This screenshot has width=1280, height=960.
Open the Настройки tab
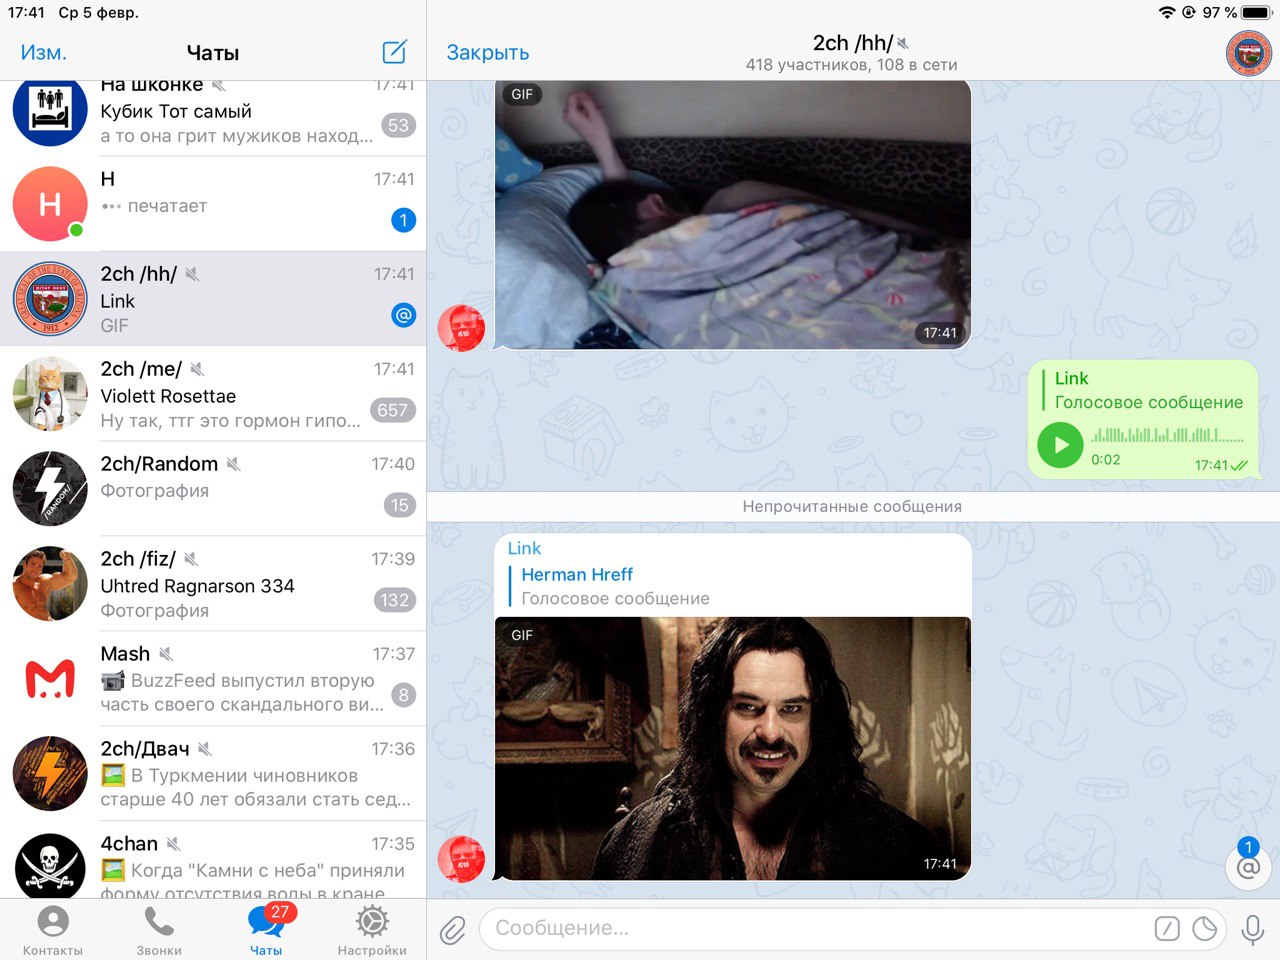[372, 931]
